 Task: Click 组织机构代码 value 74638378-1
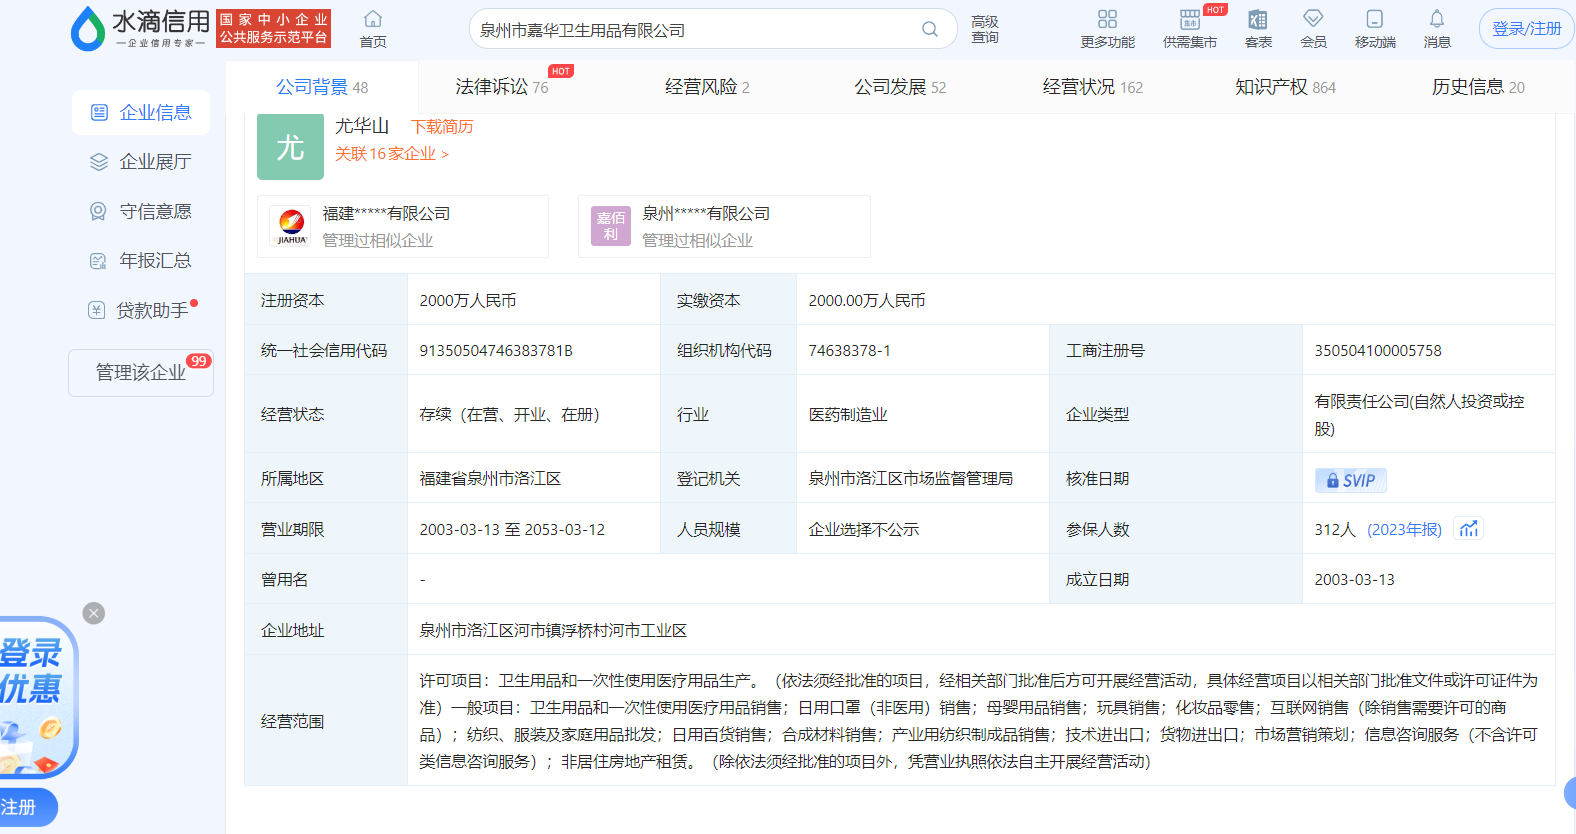[x=849, y=350]
